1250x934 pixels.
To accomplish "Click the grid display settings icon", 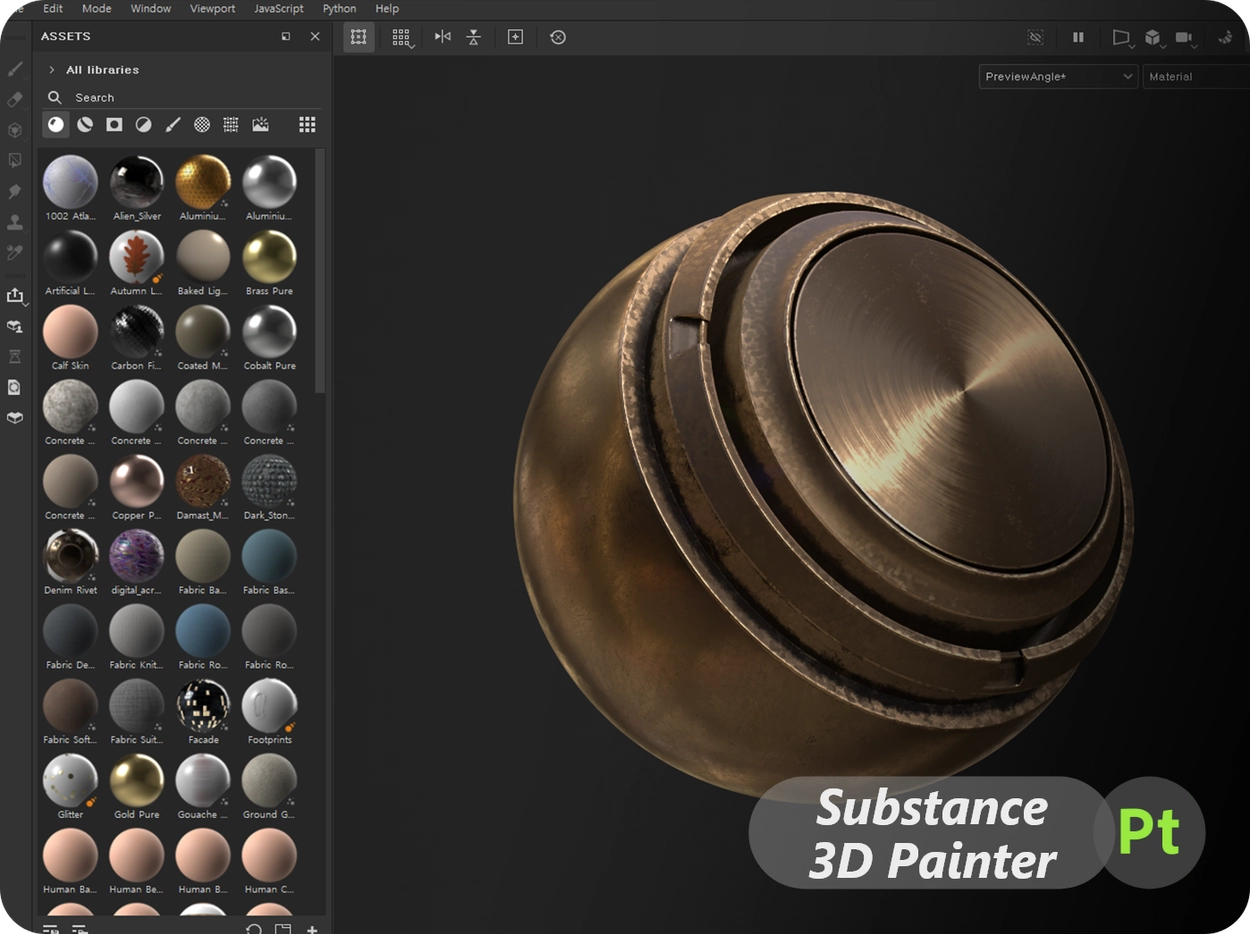I will click(x=402, y=38).
